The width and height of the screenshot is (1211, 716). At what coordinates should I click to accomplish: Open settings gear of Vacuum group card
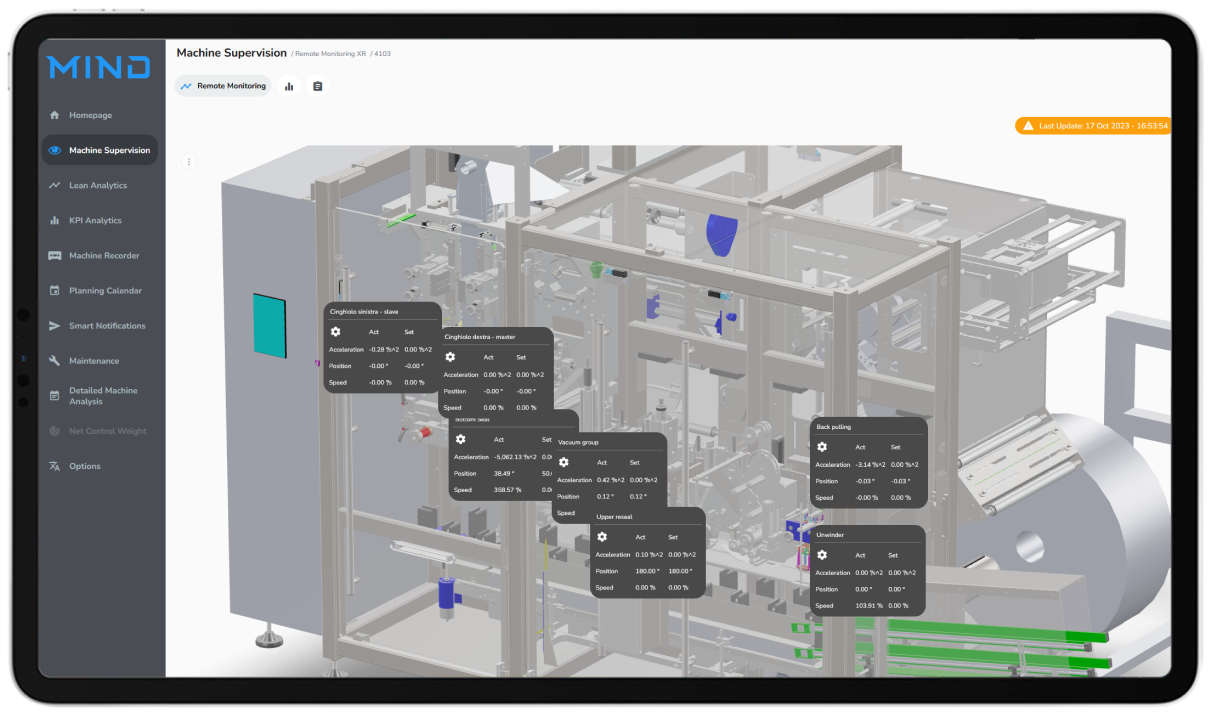[x=564, y=462]
